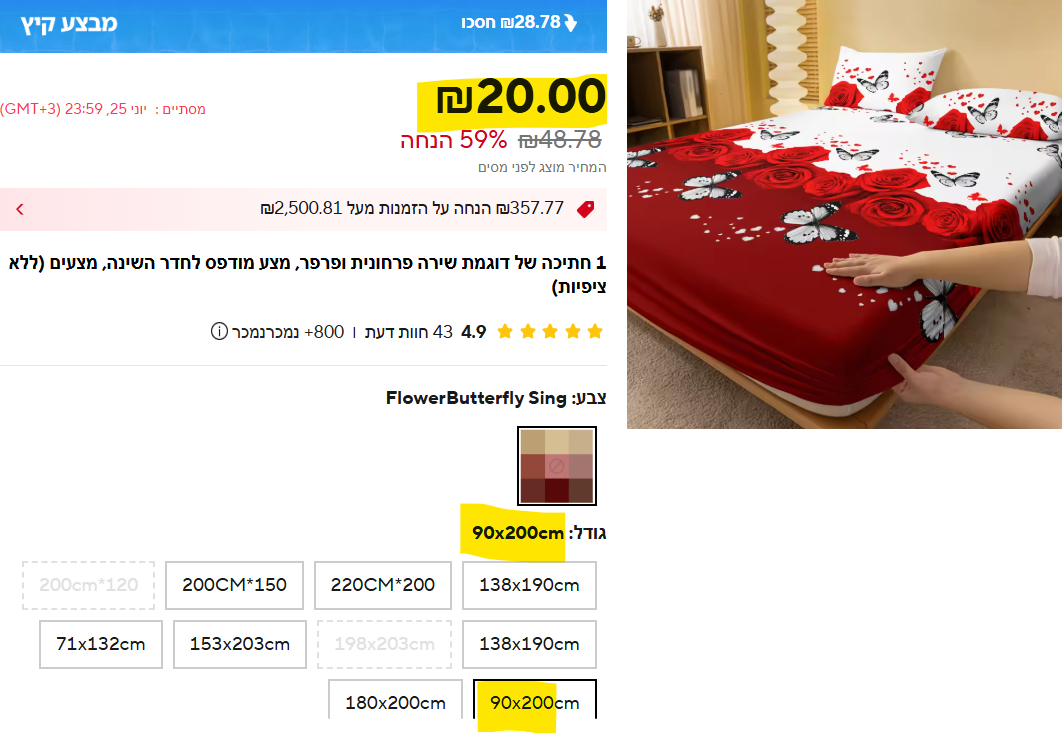
Task: Click the red discount tag icon
Action: [x=586, y=209]
